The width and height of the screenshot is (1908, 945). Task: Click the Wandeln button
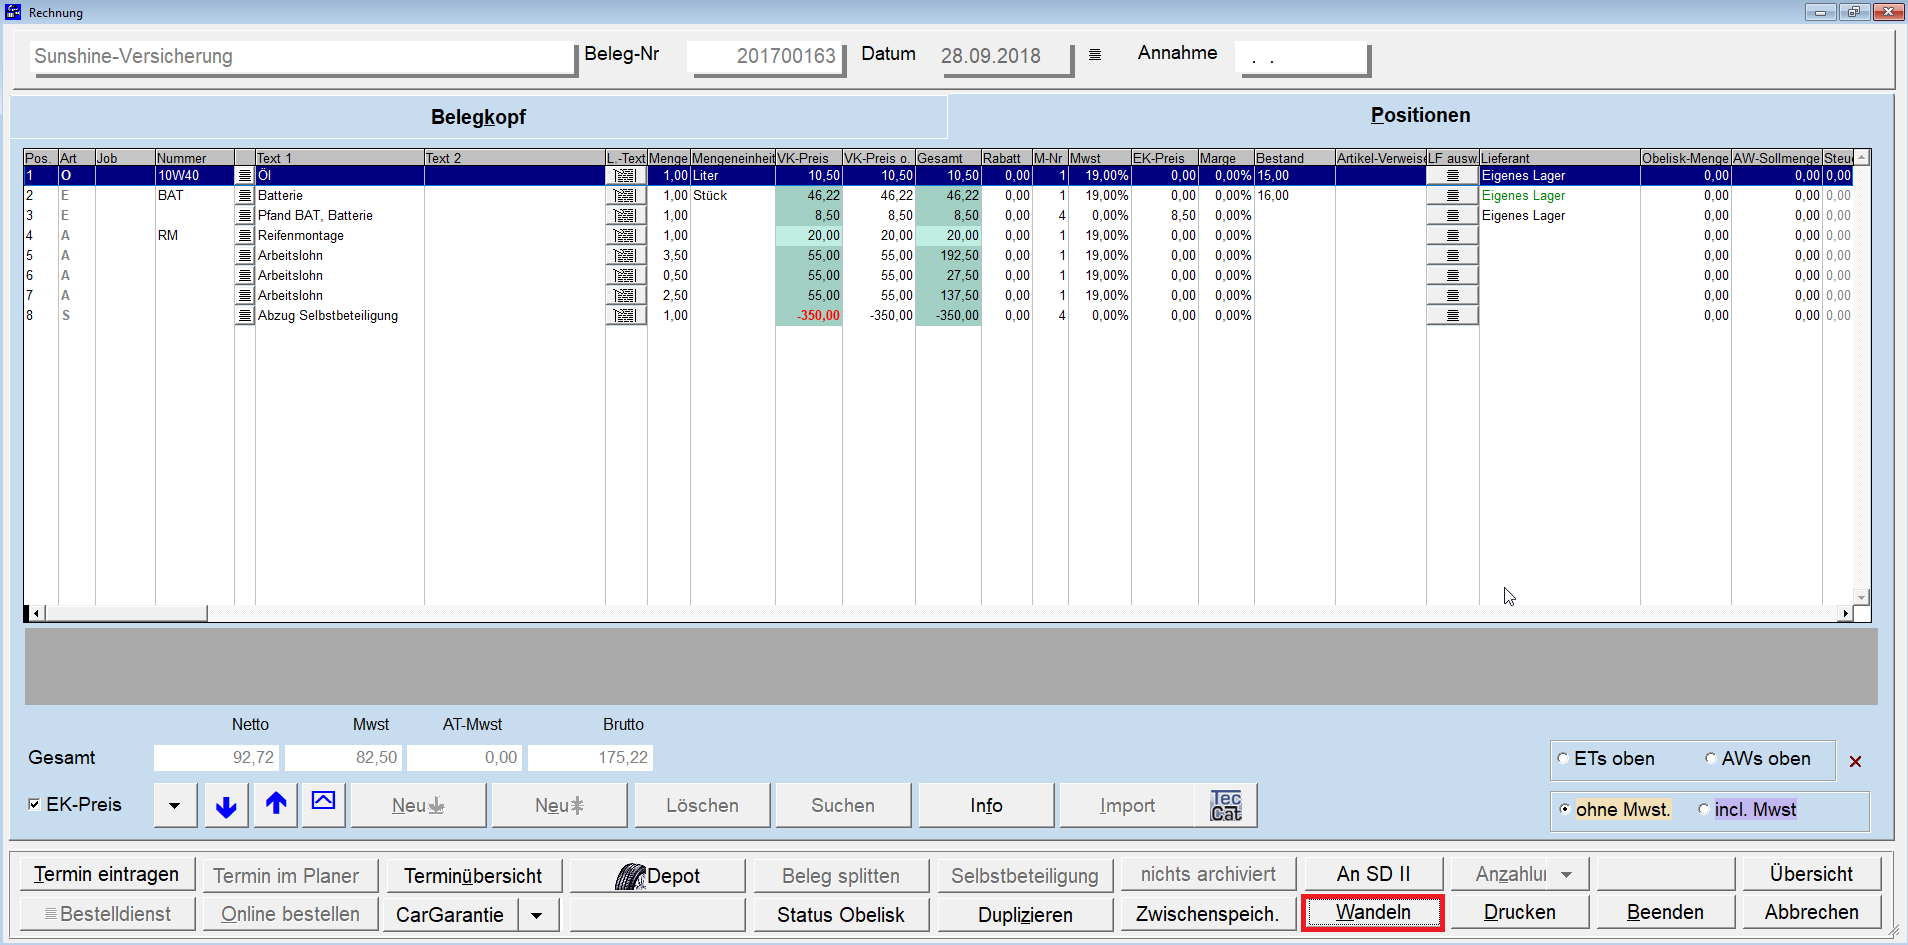point(1373,912)
